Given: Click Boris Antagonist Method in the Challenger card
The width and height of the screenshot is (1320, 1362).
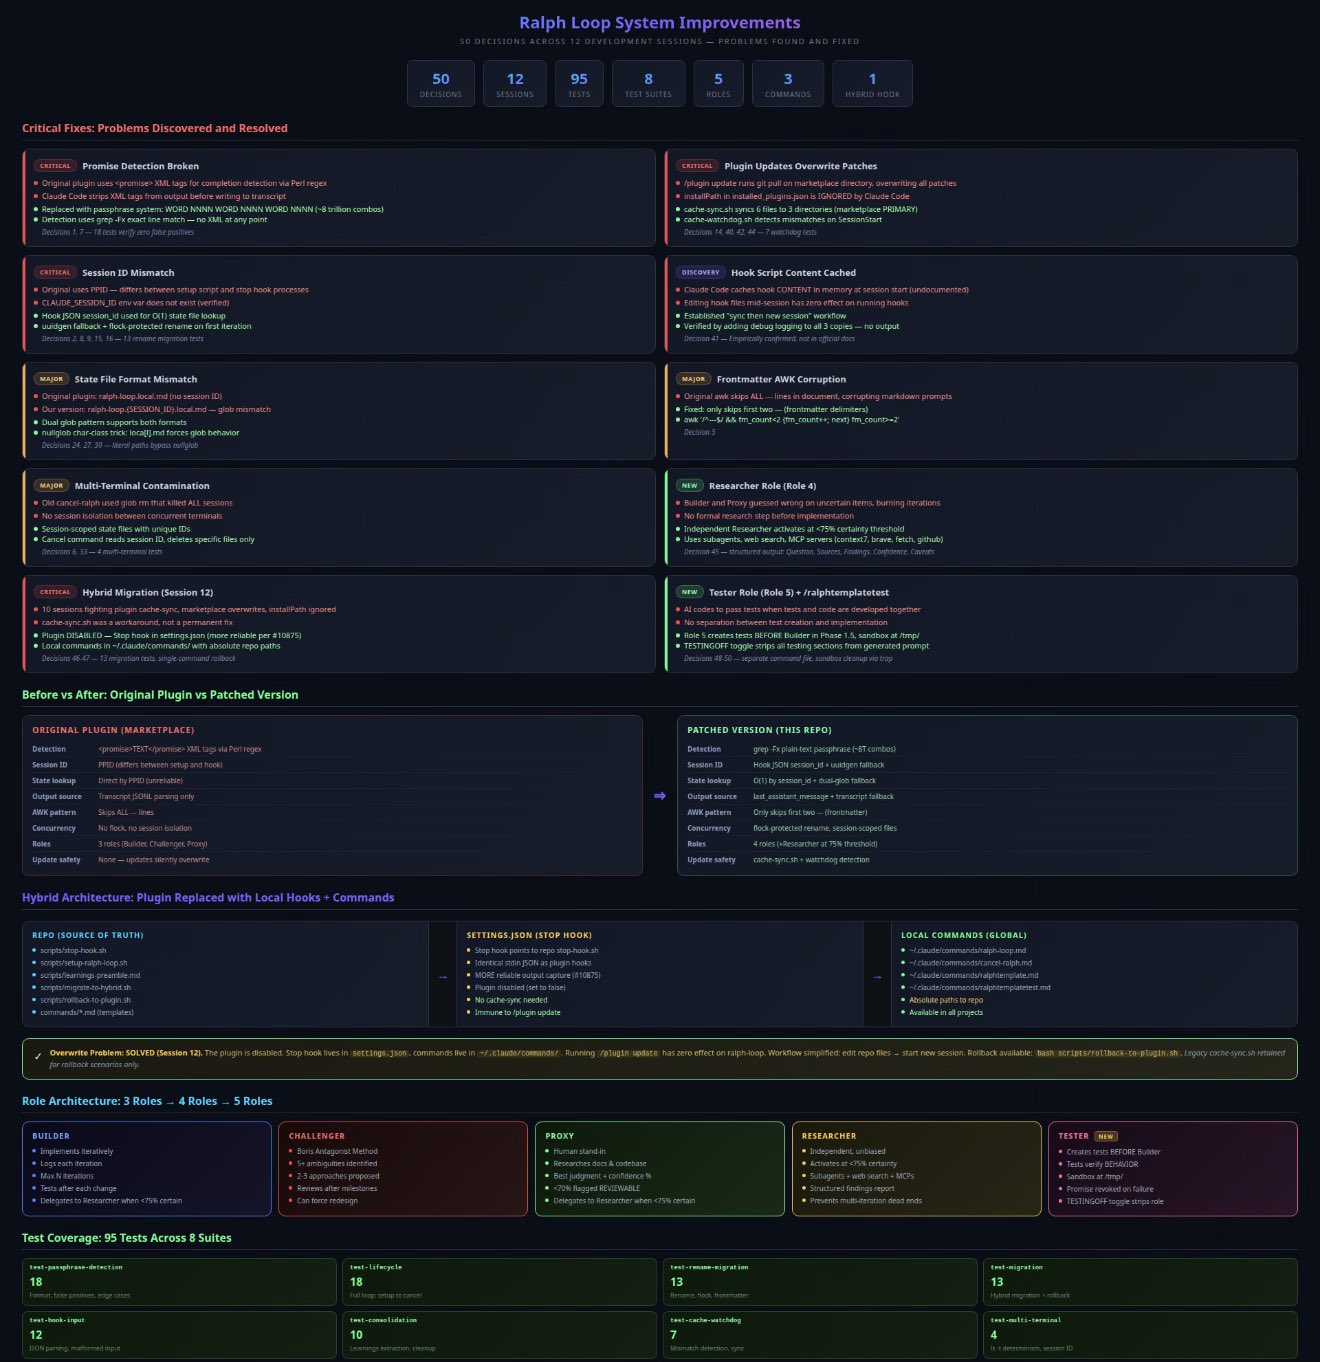Looking at the screenshot, I should click(337, 1152).
